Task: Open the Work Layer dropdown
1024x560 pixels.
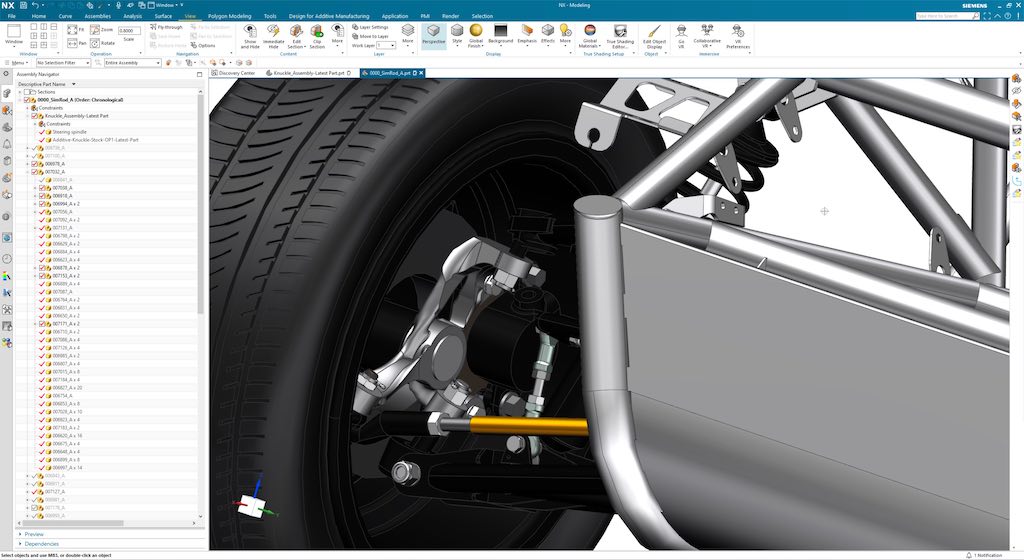Action: tap(386, 46)
